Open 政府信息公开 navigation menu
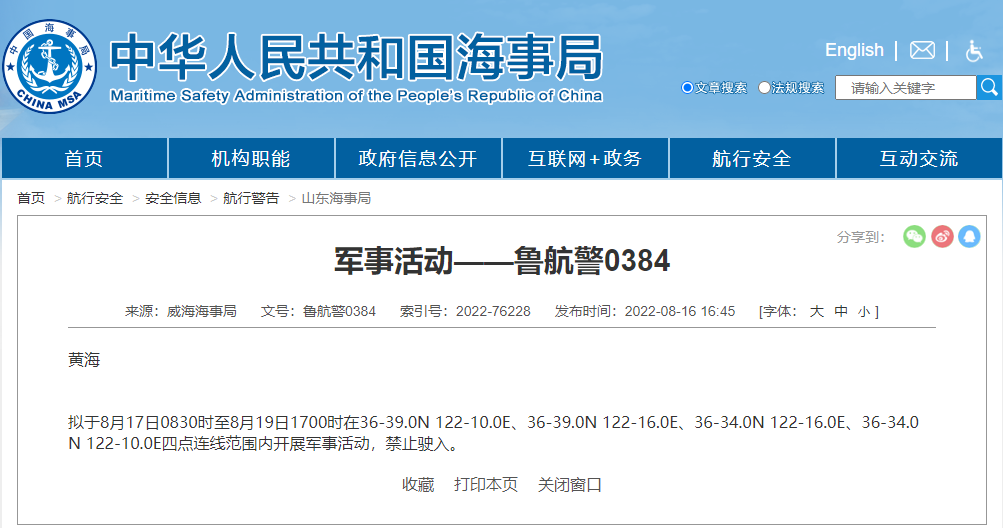Viewport: 1003px width, 528px height. 418,159
